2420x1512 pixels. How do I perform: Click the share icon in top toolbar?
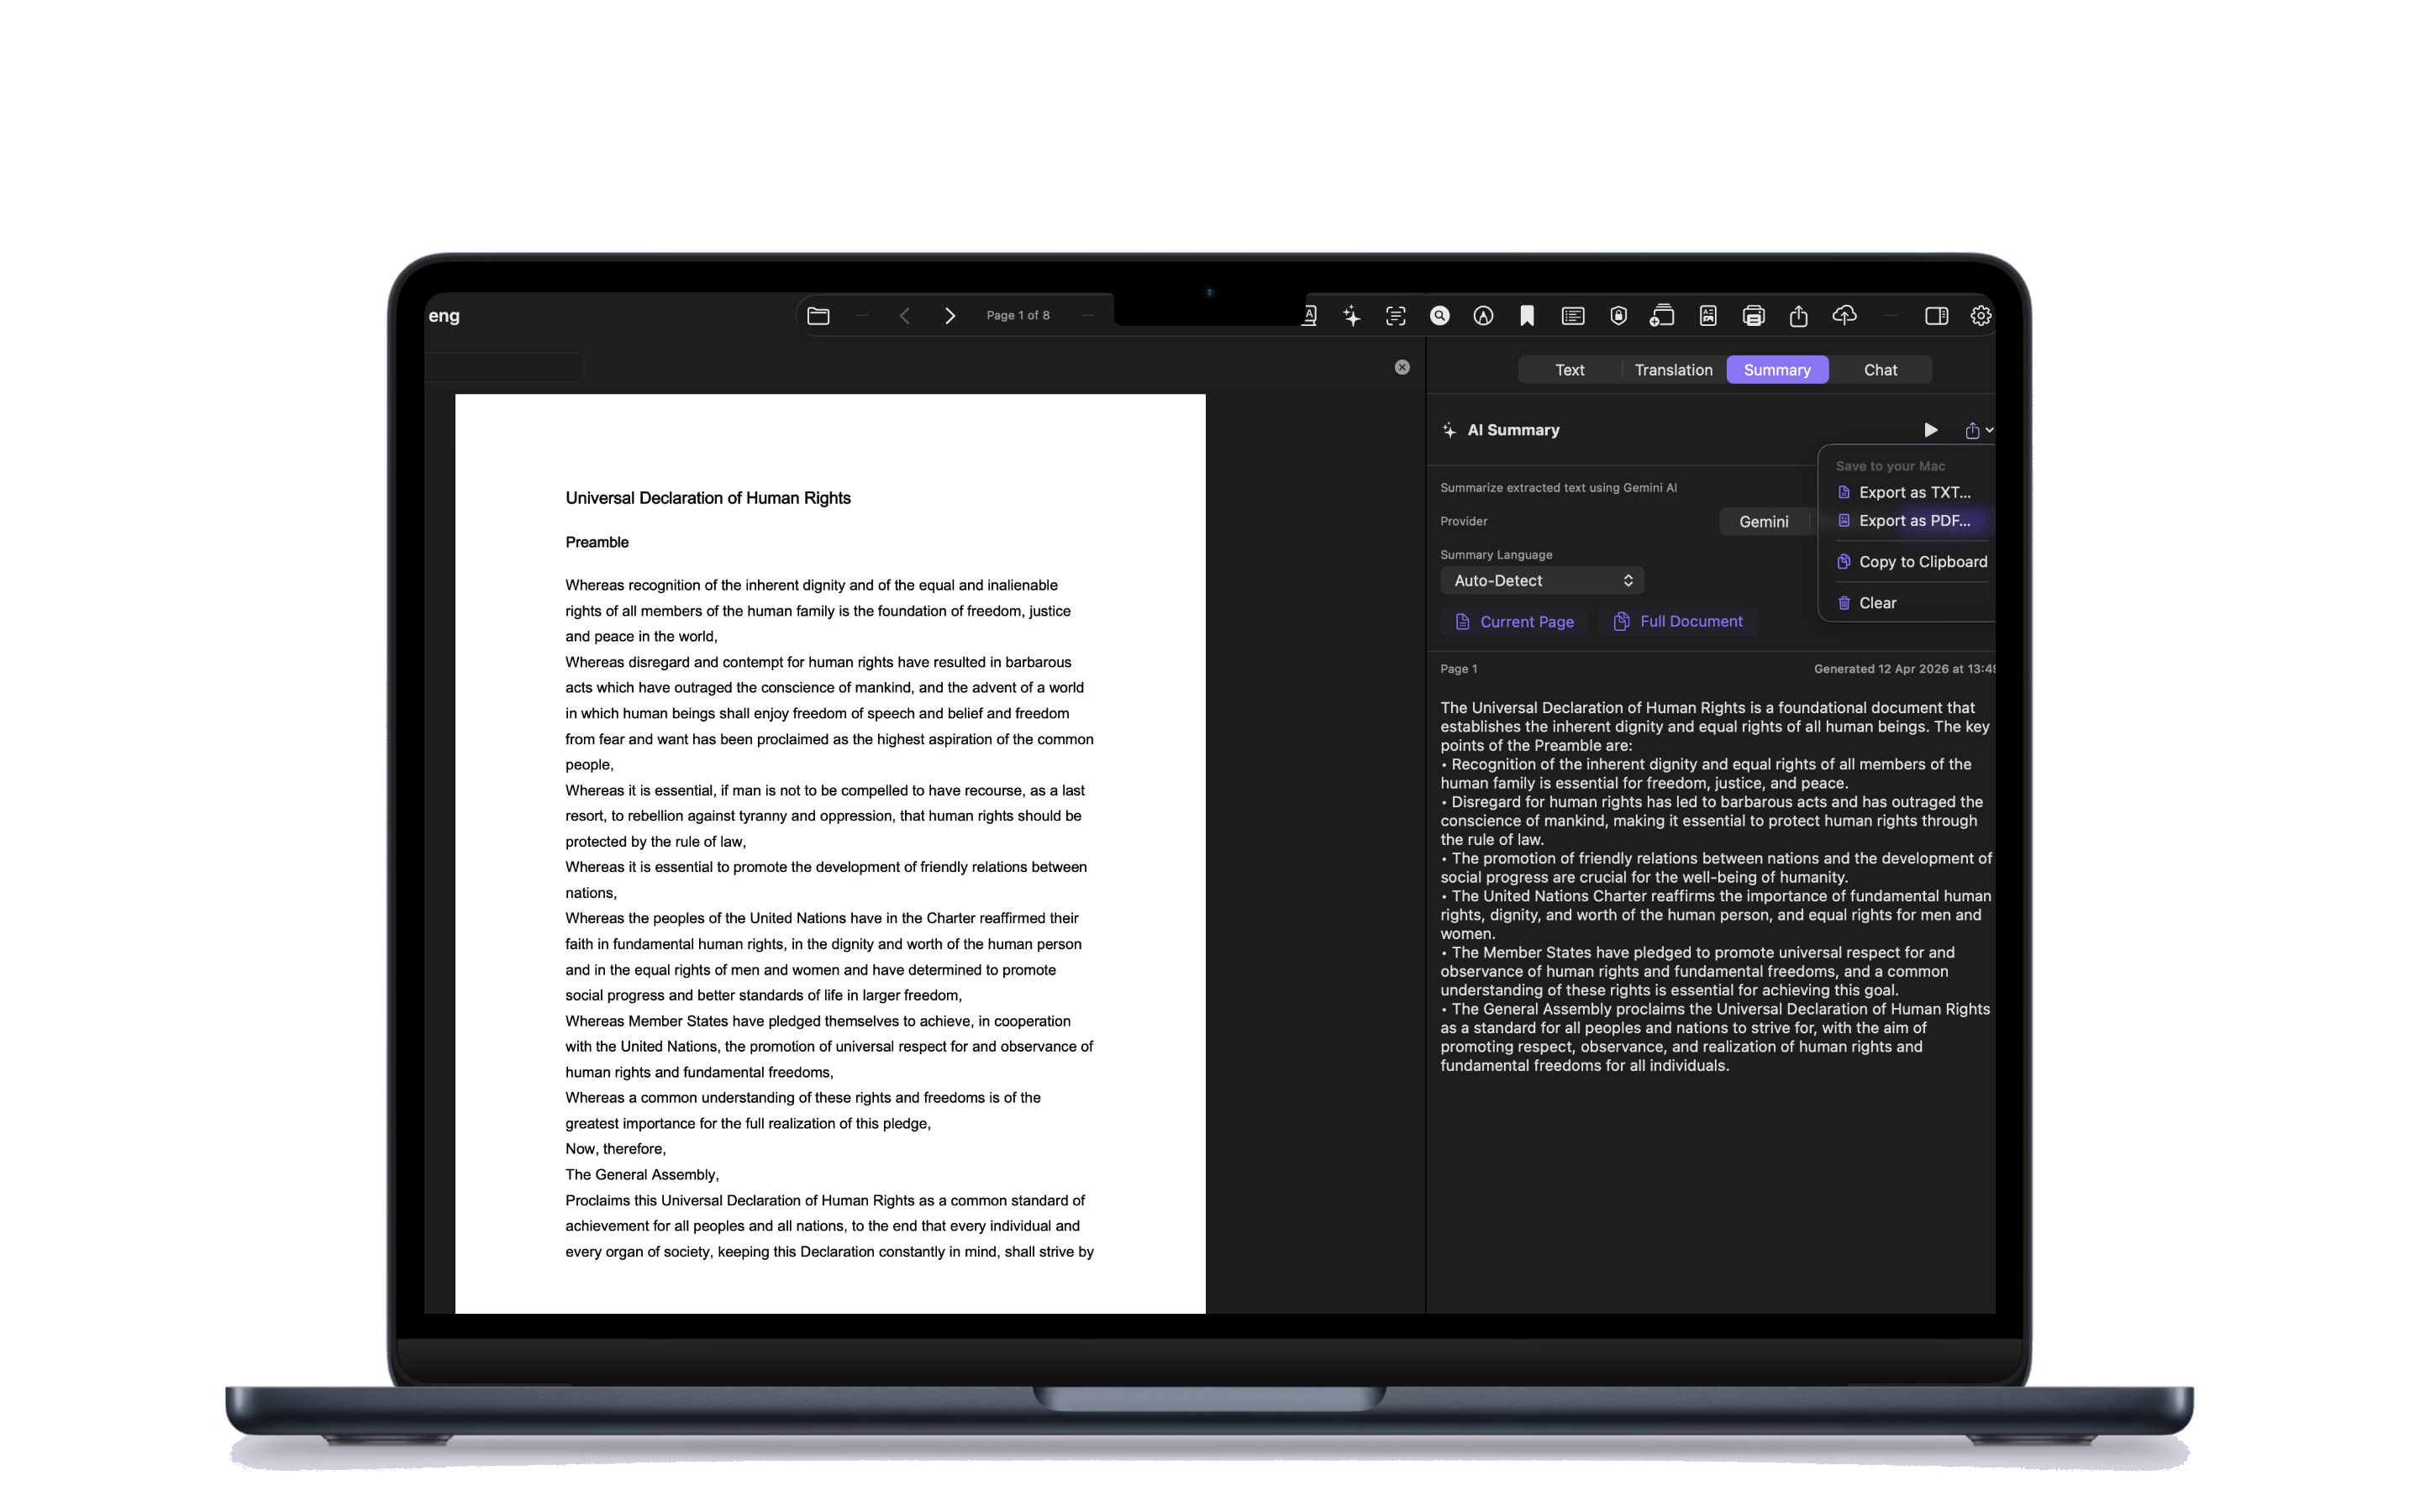tap(1798, 316)
